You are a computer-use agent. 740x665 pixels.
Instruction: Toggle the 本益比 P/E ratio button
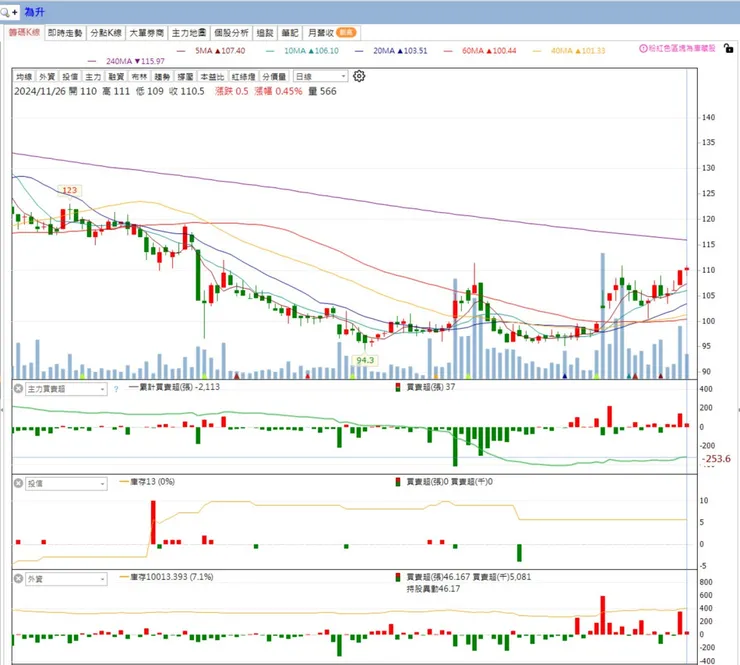[212, 76]
